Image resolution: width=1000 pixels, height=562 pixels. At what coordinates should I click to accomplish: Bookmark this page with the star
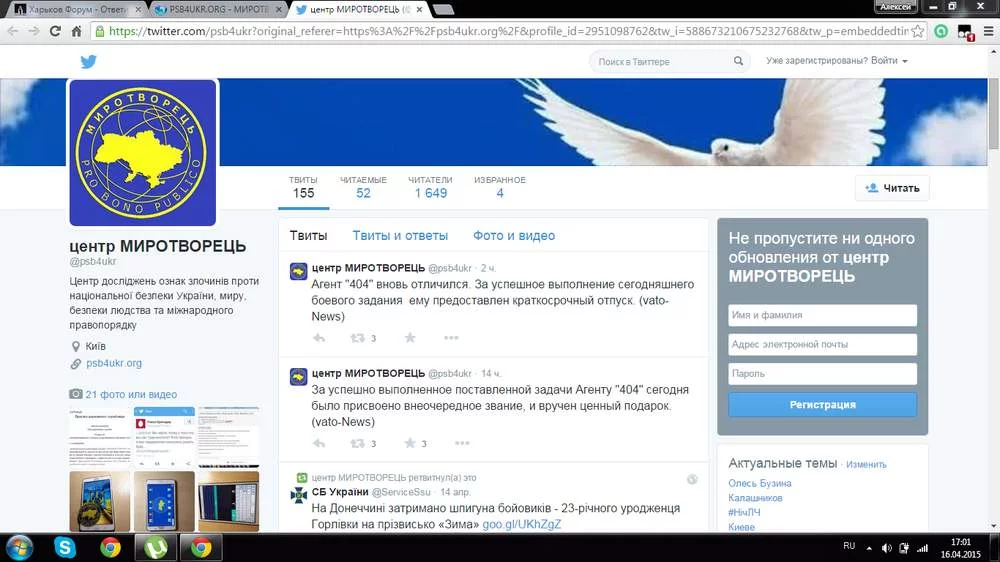coord(917,31)
